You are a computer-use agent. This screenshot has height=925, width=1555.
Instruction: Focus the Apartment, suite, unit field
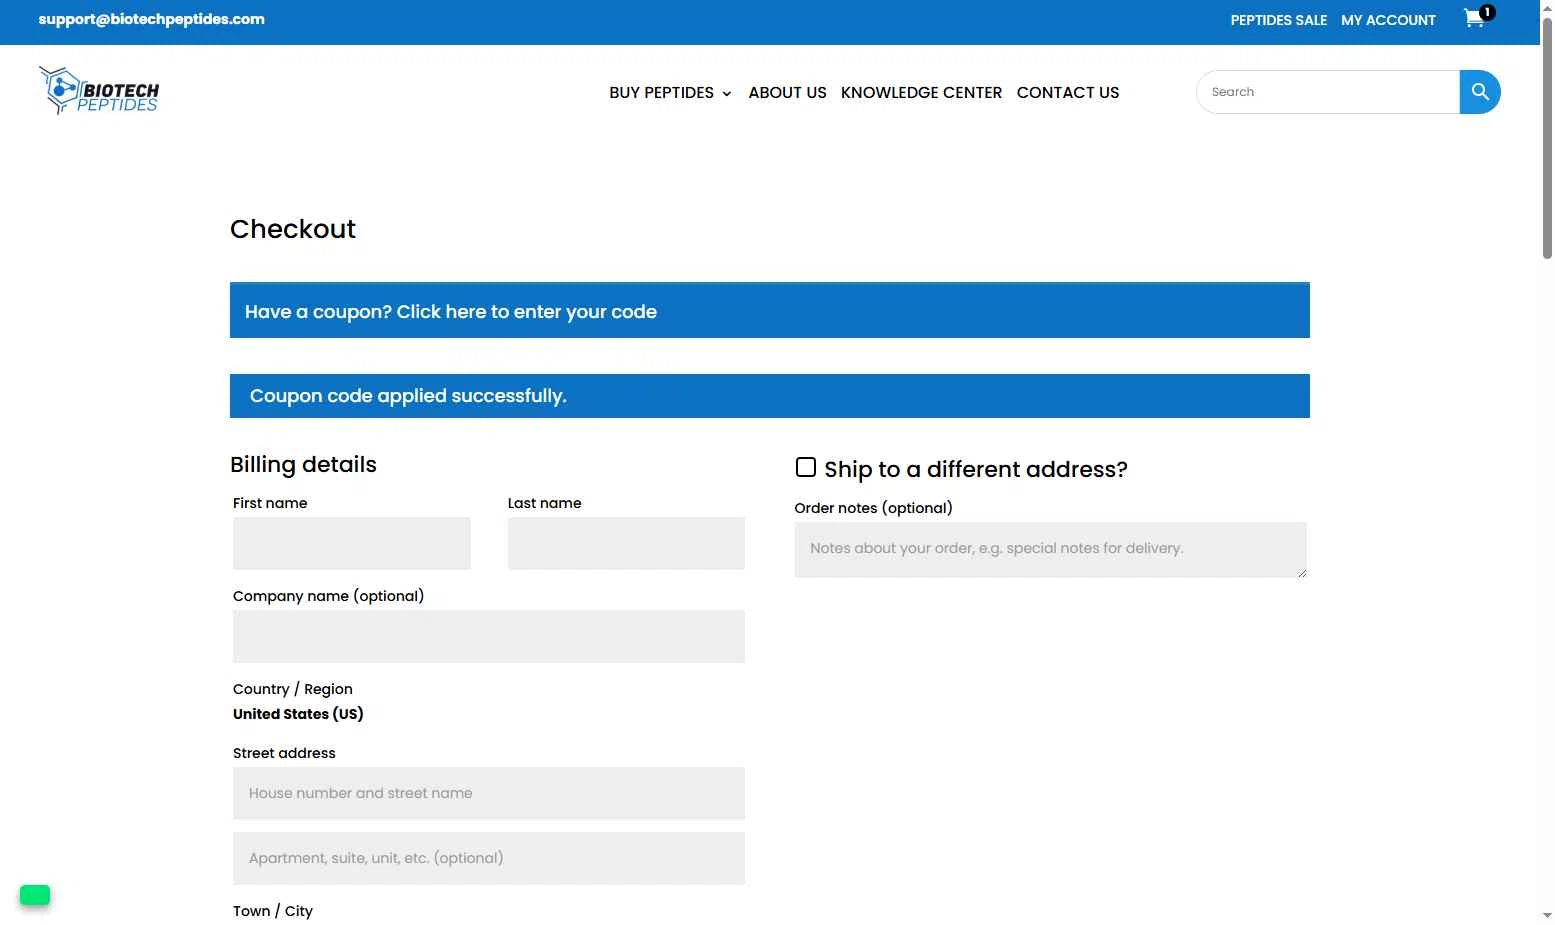tap(489, 858)
